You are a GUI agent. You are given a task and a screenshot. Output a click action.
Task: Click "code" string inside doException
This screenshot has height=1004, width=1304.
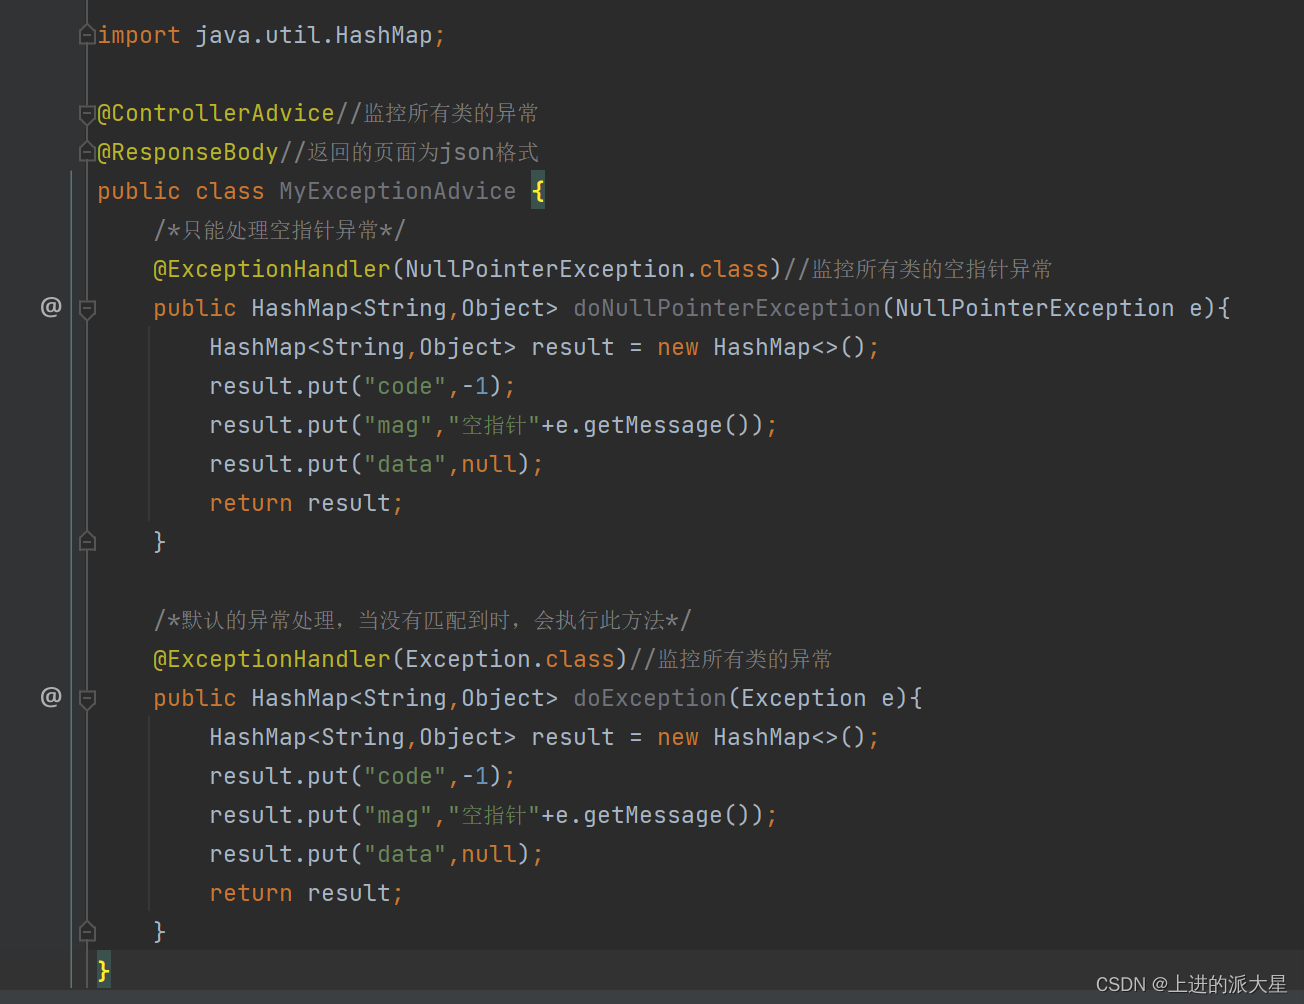405,776
